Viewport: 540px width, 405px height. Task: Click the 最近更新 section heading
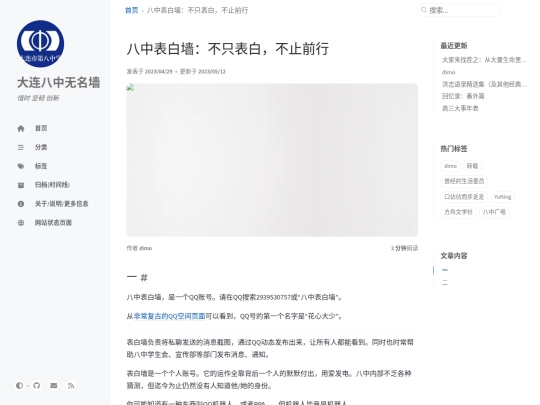tap(454, 46)
